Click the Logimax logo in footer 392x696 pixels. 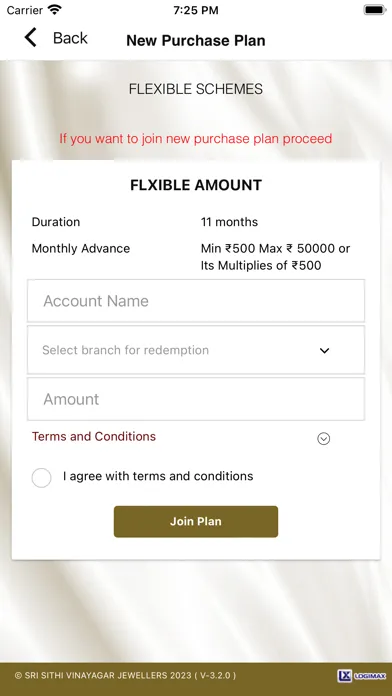[x=362, y=676]
